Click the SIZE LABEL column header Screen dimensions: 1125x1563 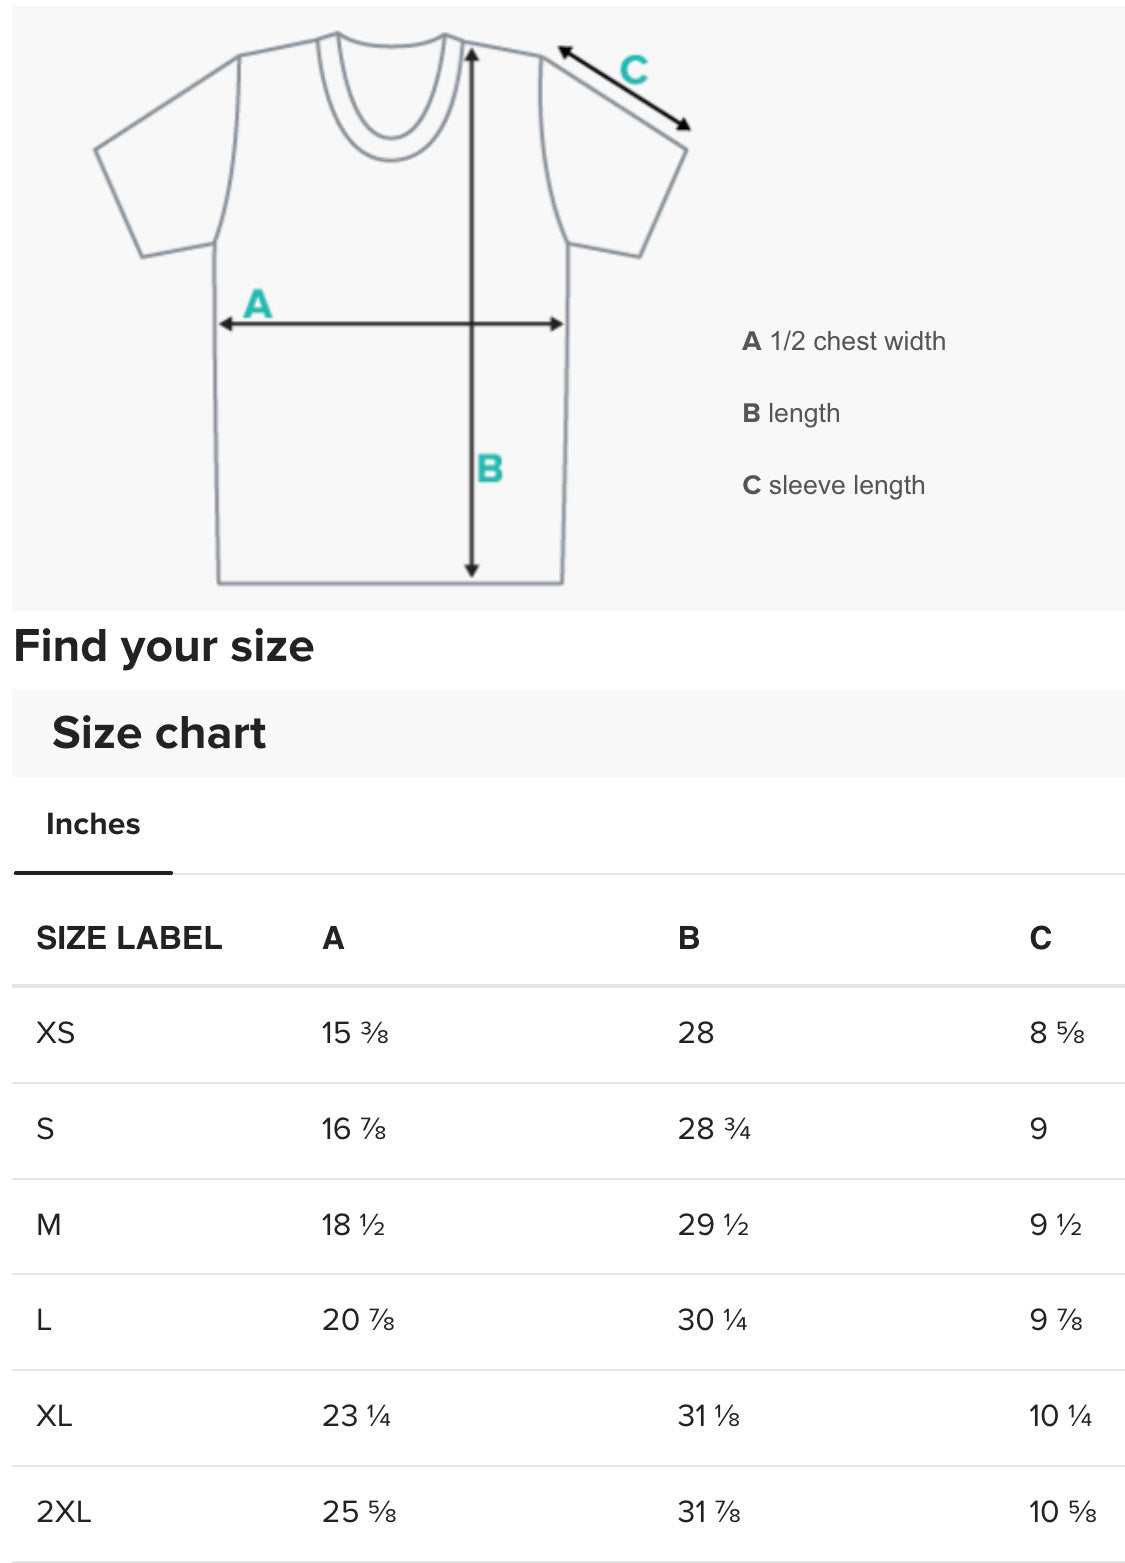[x=129, y=938]
